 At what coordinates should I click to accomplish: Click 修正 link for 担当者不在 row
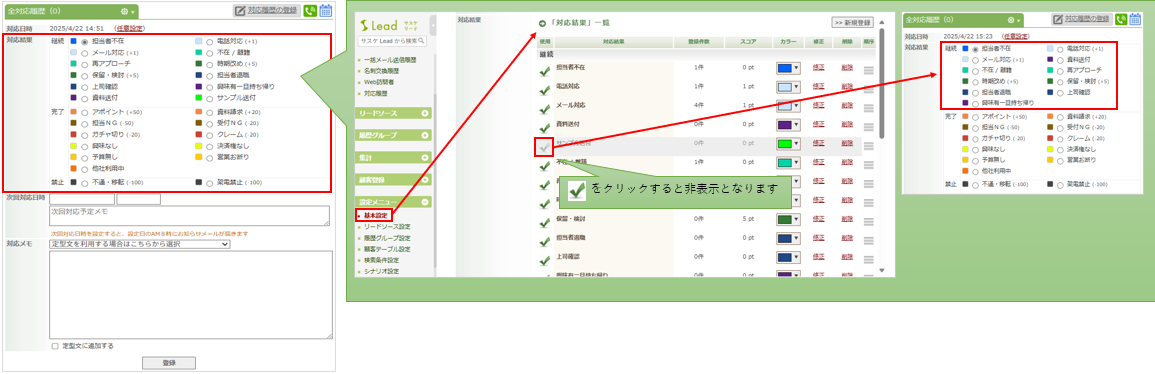pos(818,68)
